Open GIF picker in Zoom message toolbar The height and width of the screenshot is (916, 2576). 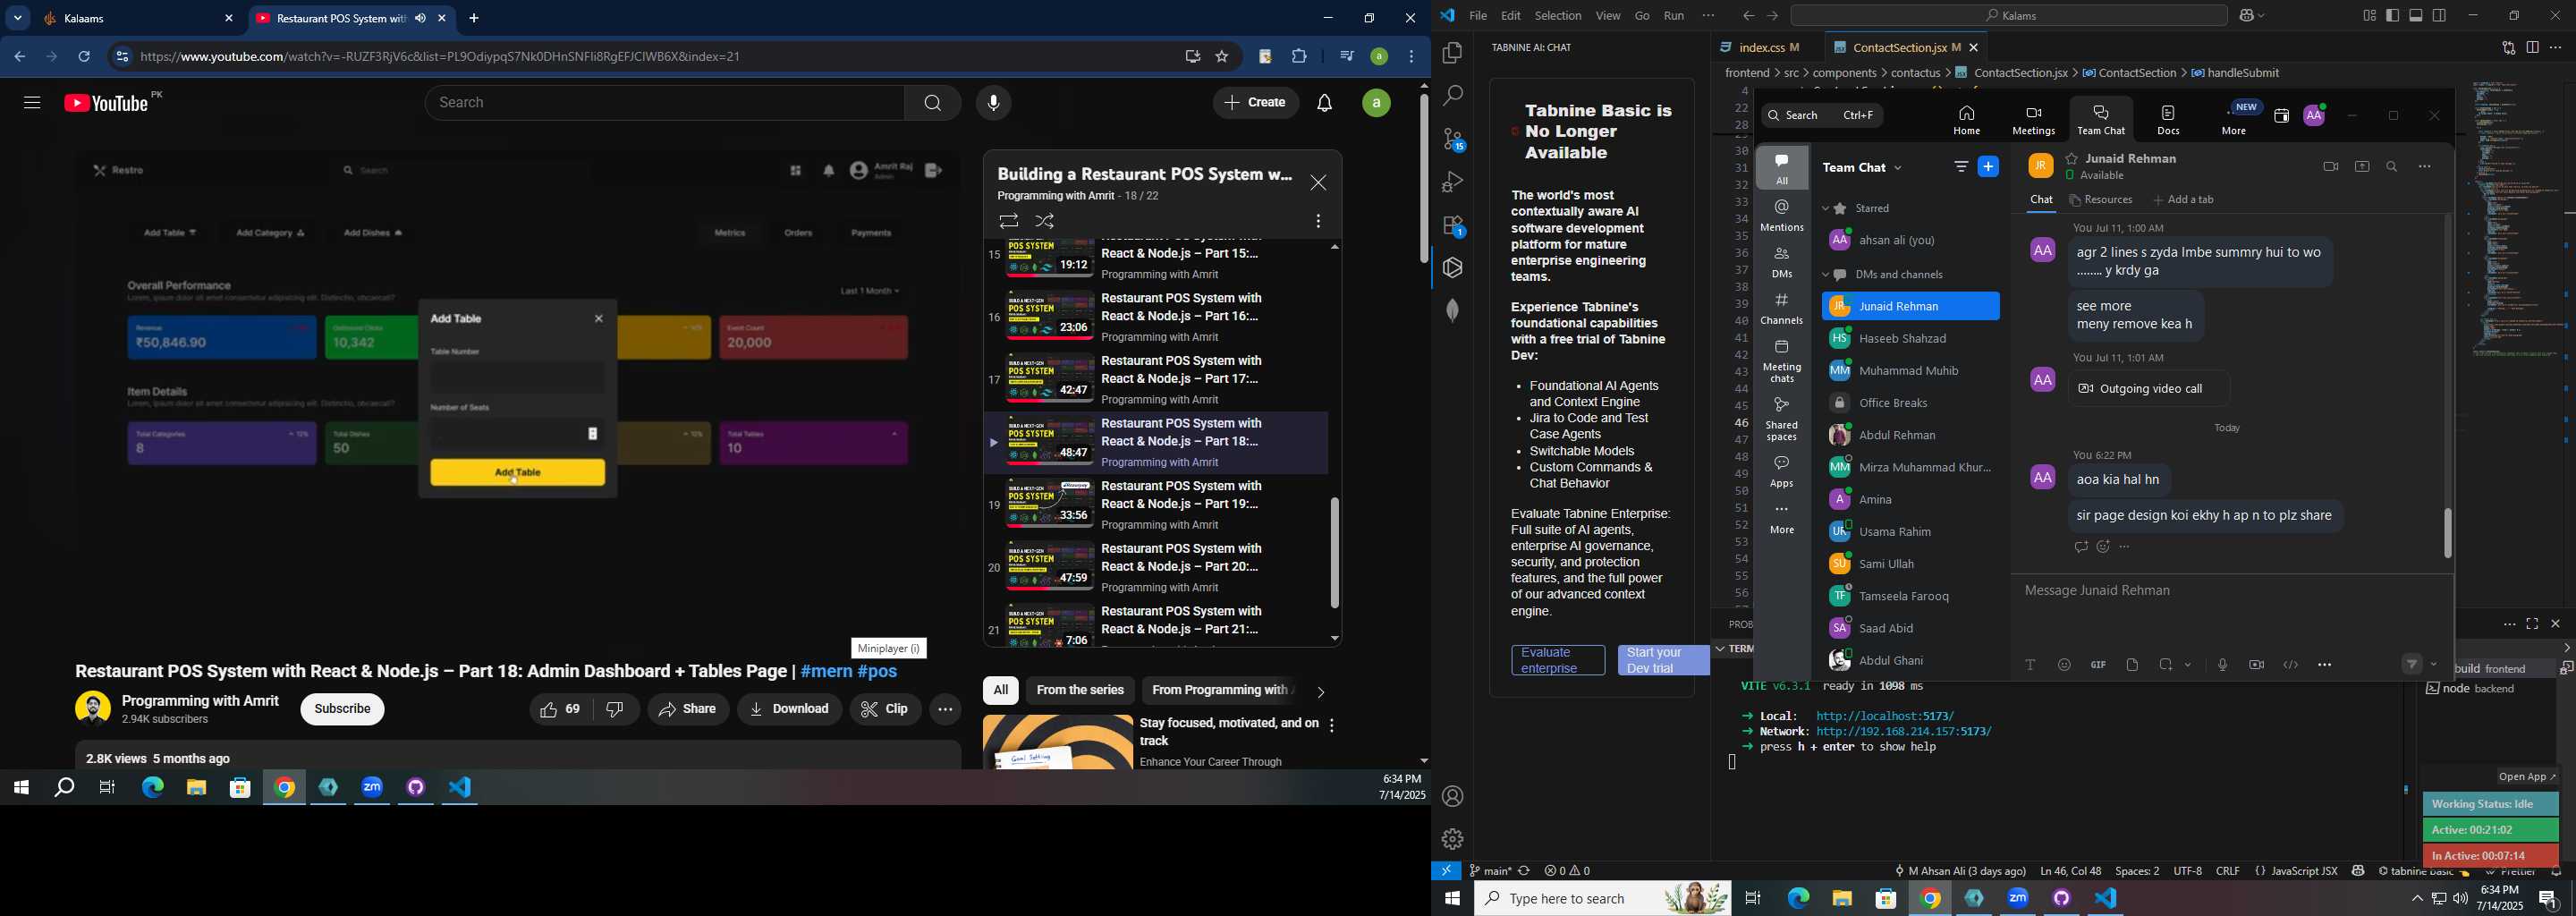[2098, 665]
